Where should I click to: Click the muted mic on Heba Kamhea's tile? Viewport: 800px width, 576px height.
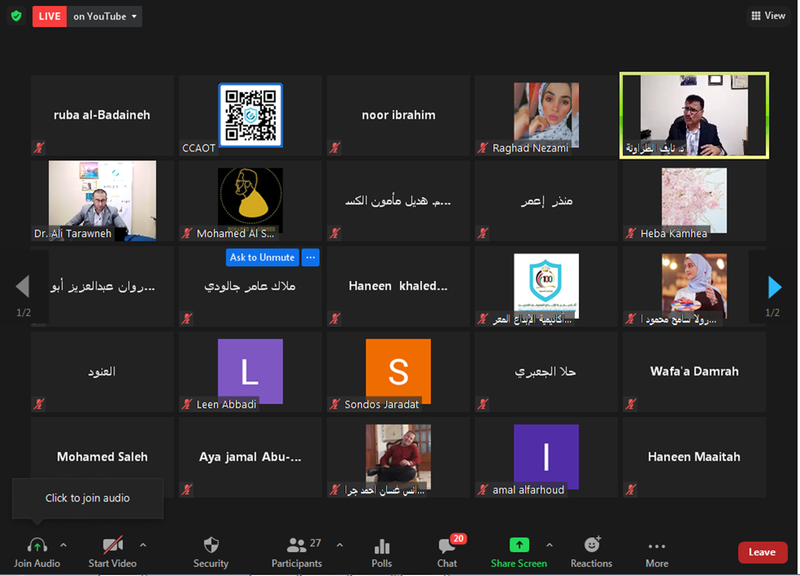point(631,233)
